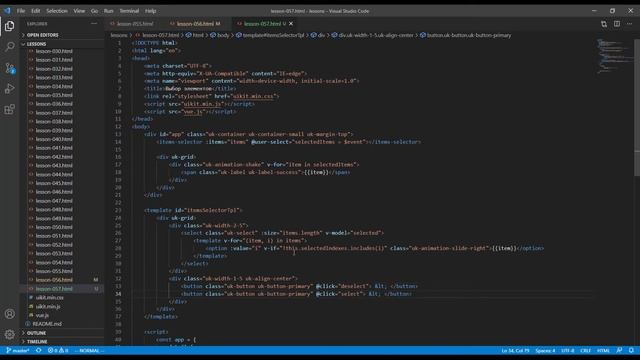The width and height of the screenshot is (640, 360).
Task: Open the Accounts menu icon
Action: [9, 314]
